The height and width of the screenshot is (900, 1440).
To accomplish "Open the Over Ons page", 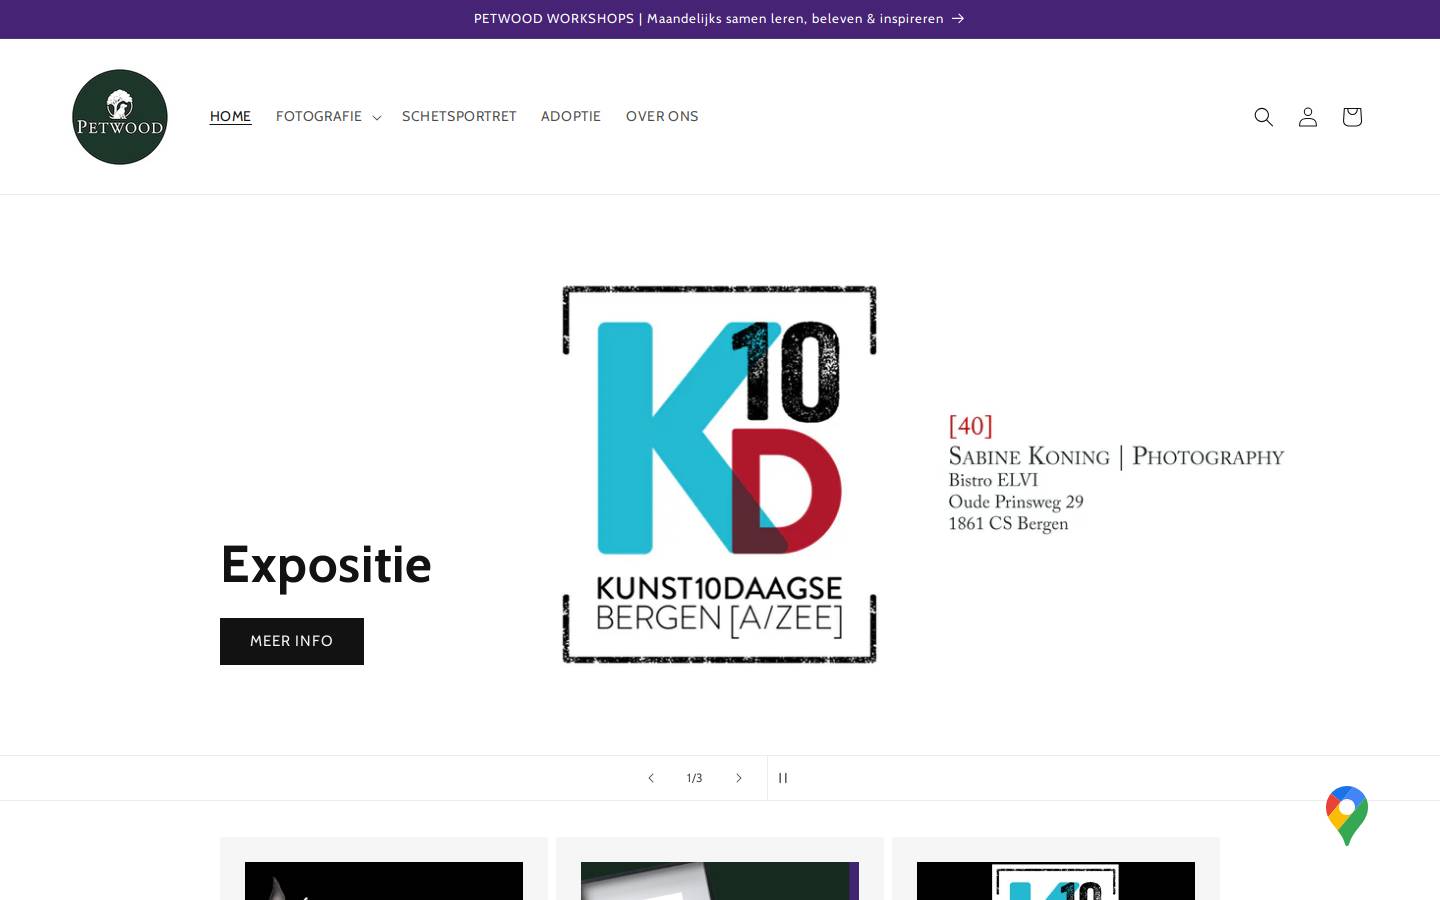I will pyautogui.click(x=662, y=117).
